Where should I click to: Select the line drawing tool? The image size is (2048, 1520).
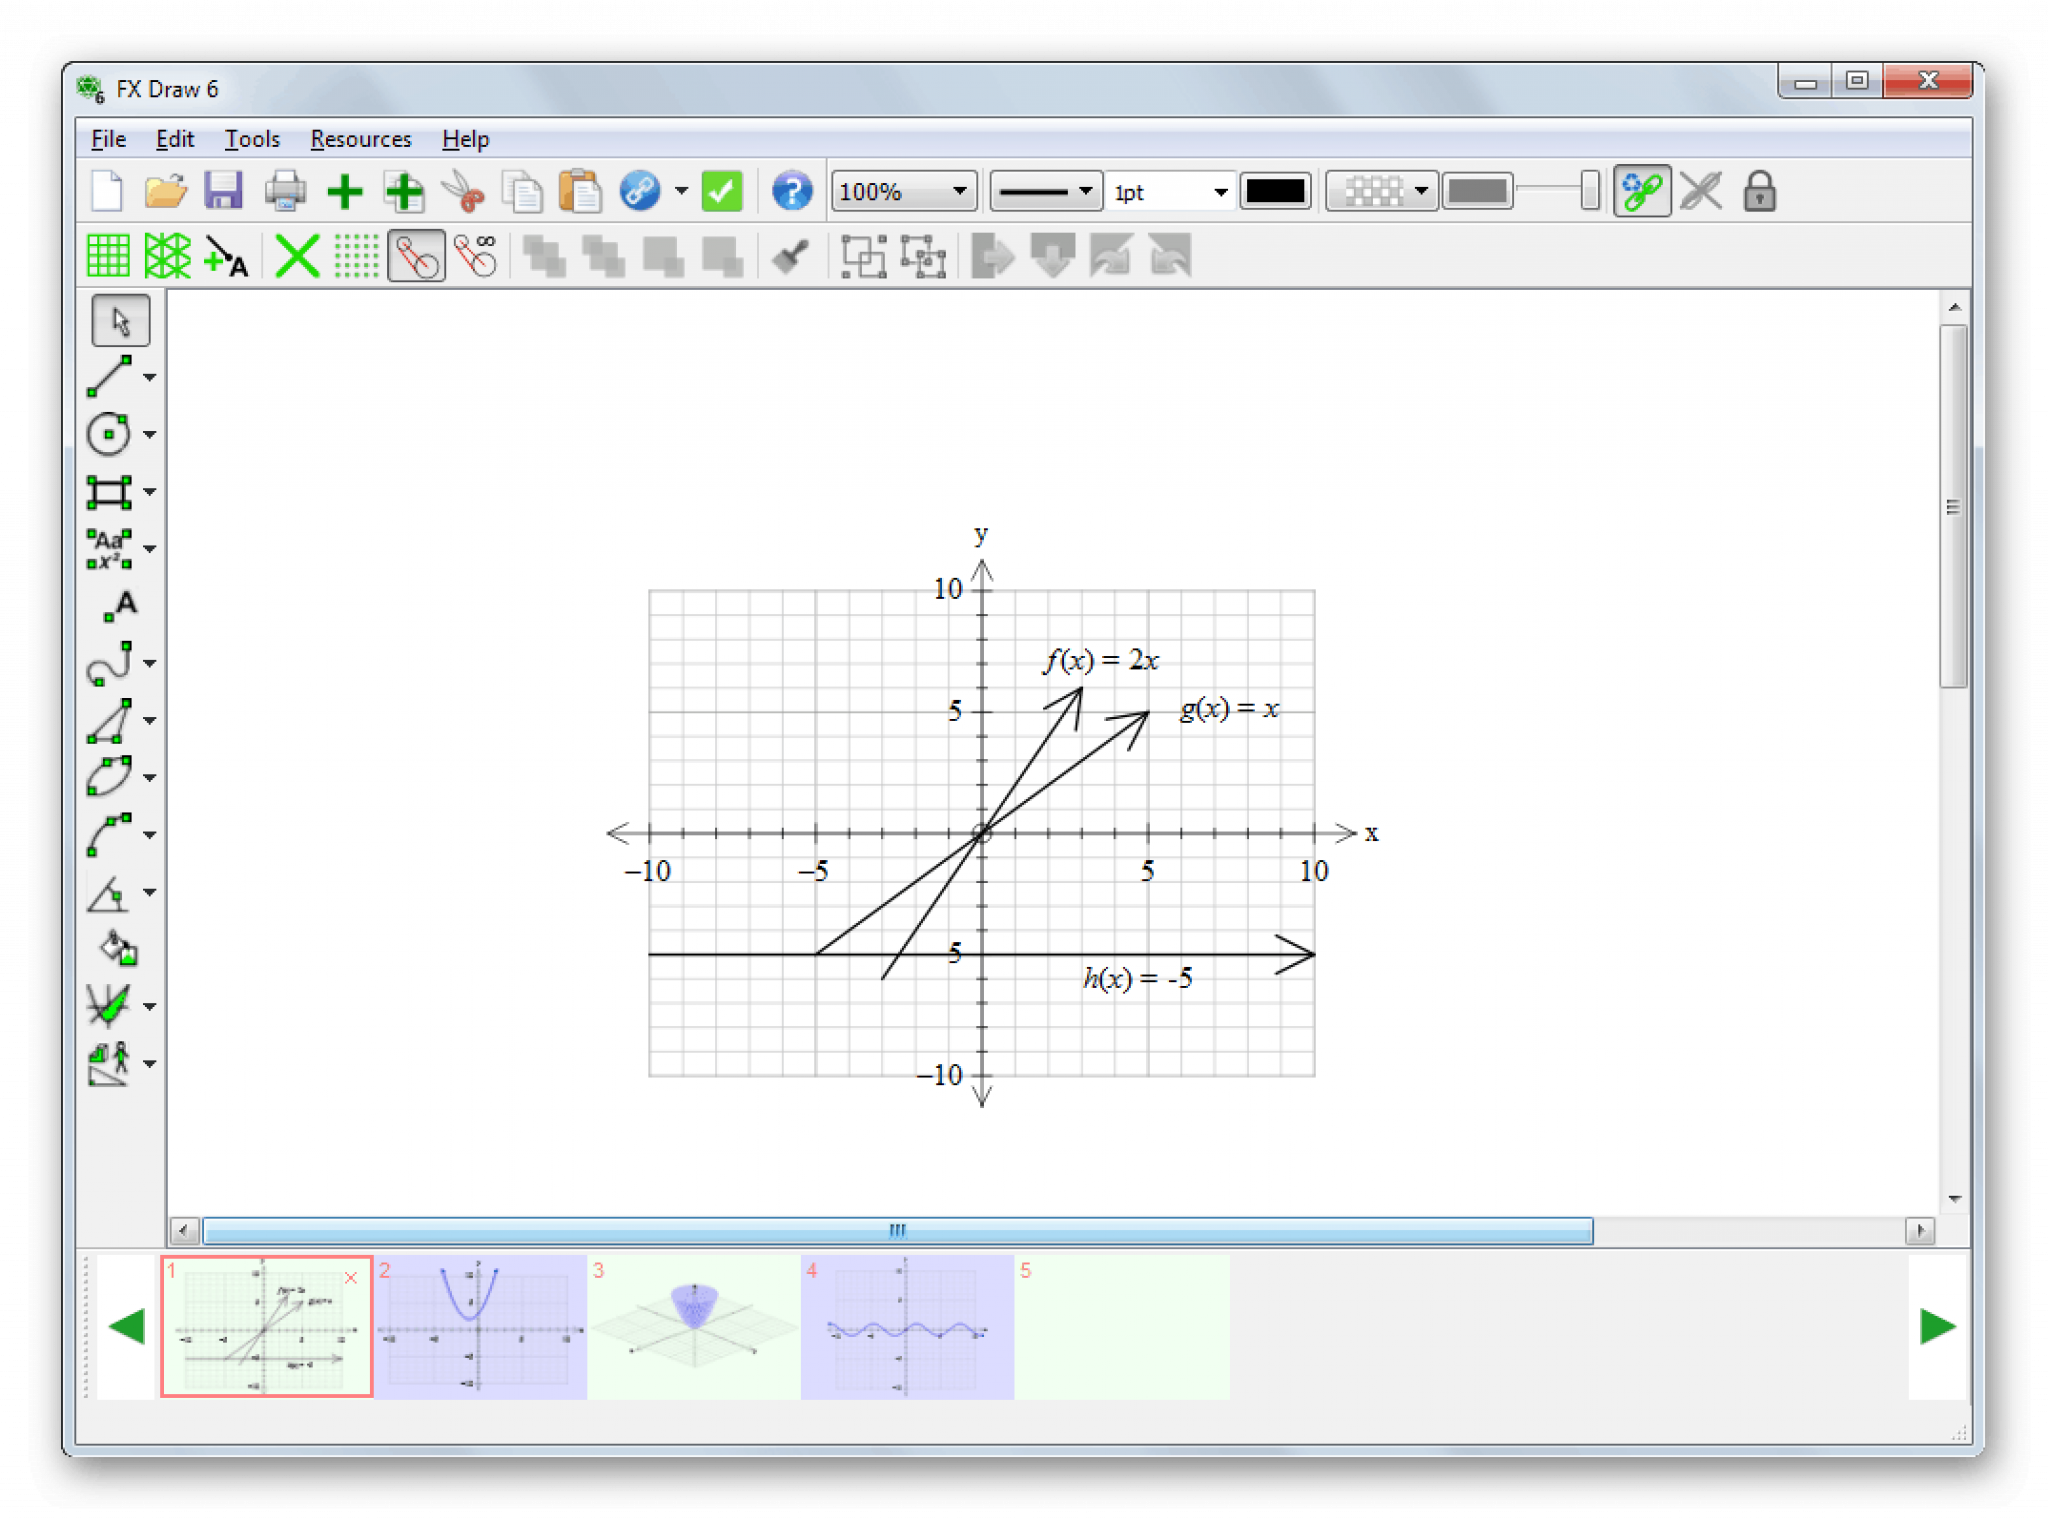pos(109,377)
